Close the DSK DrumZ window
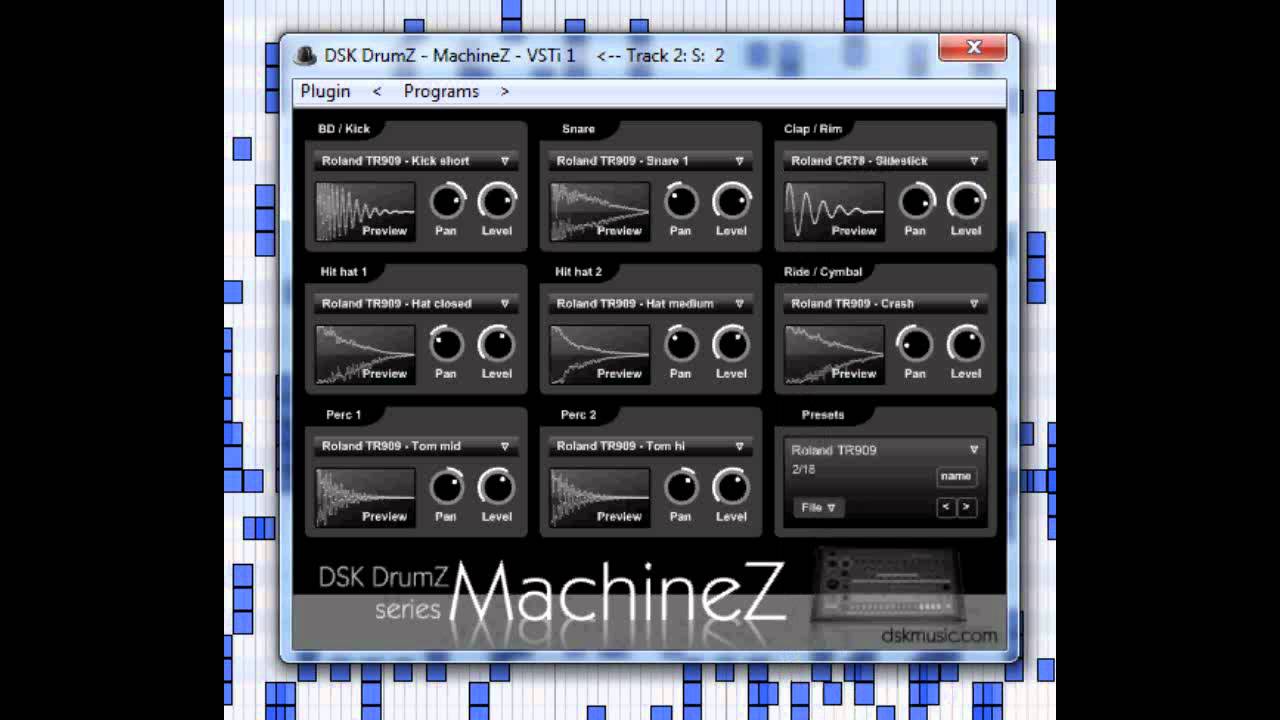This screenshot has height=720, width=1280. [973, 47]
